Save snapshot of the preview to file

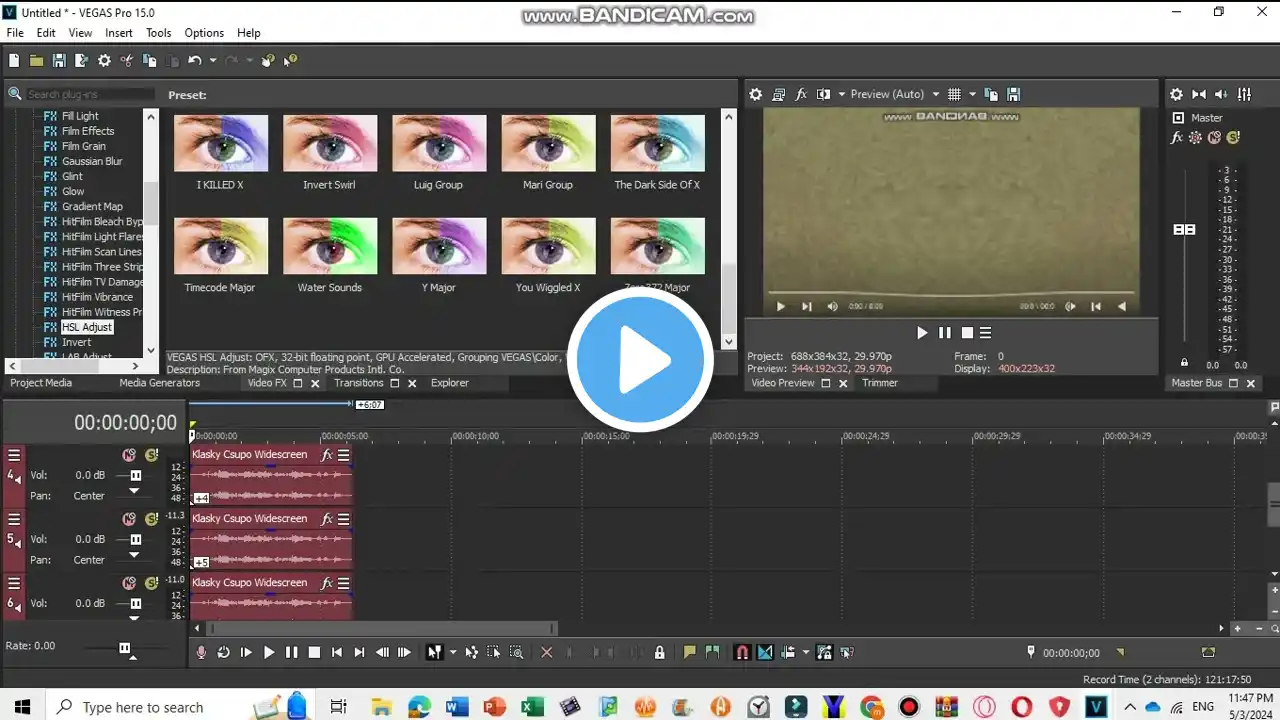tap(1013, 94)
